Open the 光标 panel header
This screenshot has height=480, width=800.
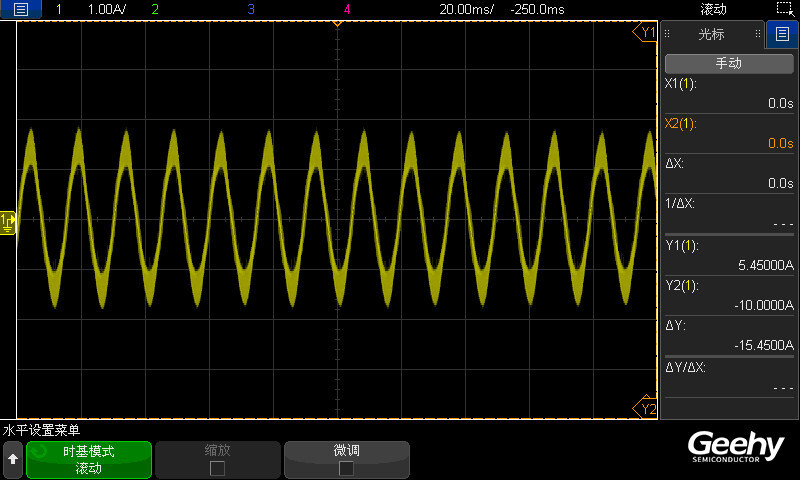(711, 34)
